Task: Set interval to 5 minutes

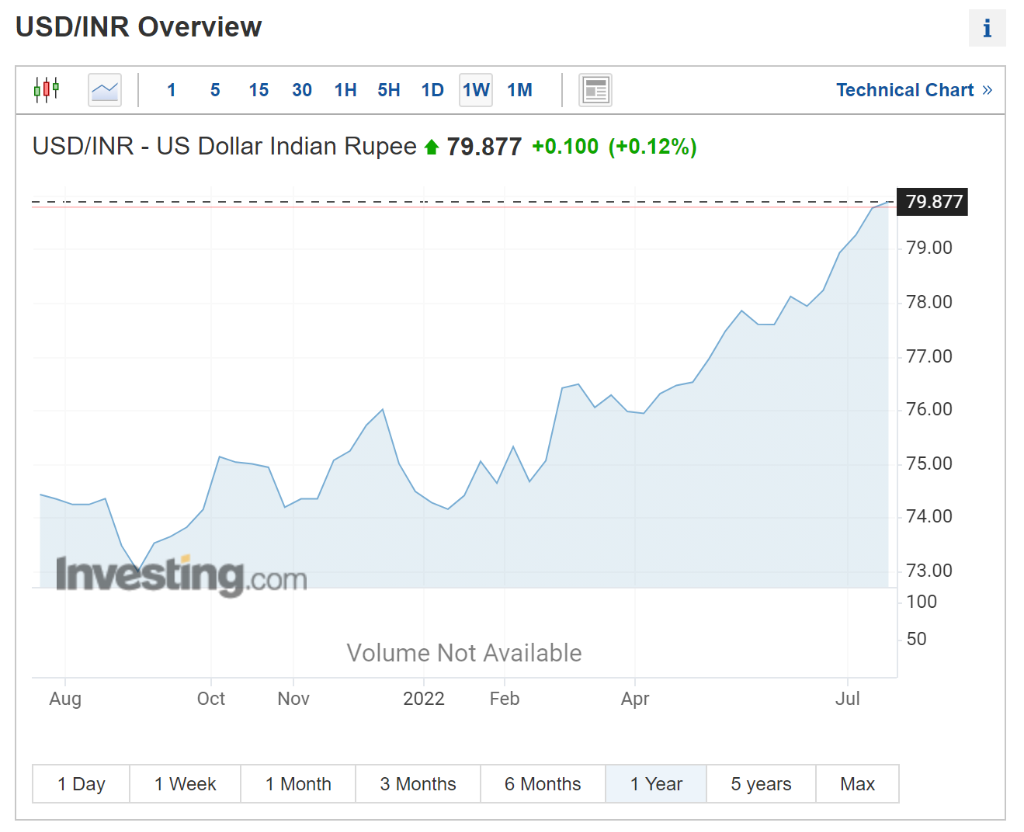Action: (215, 90)
